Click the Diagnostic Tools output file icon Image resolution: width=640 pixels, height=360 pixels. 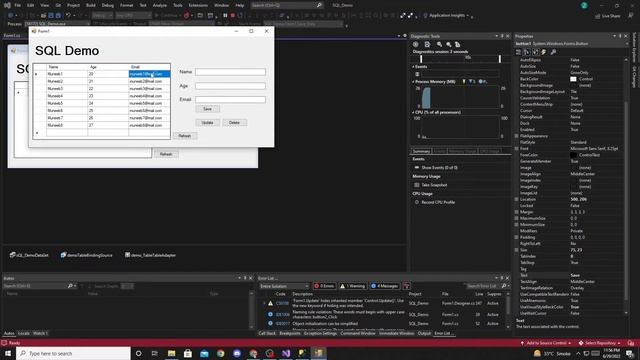[427, 44]
